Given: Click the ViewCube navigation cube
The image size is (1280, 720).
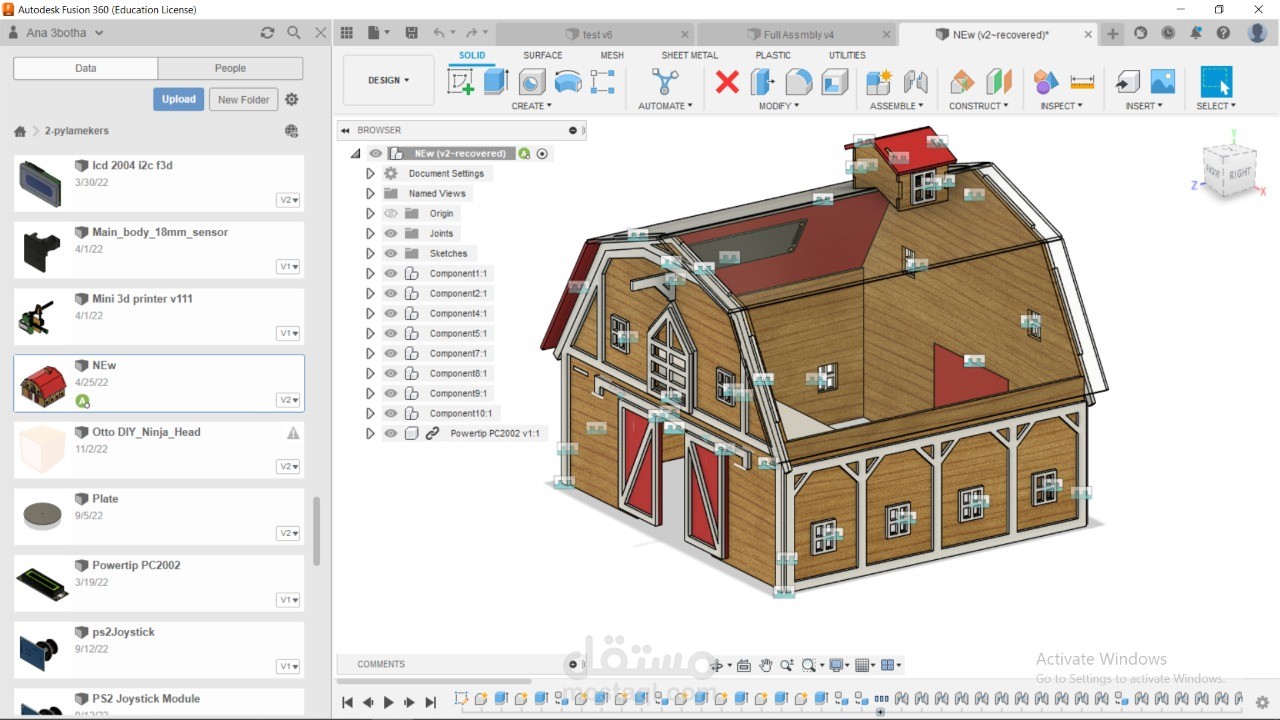Looking at the screenshot, I should pyautogui.click(x=1229, y=170).
